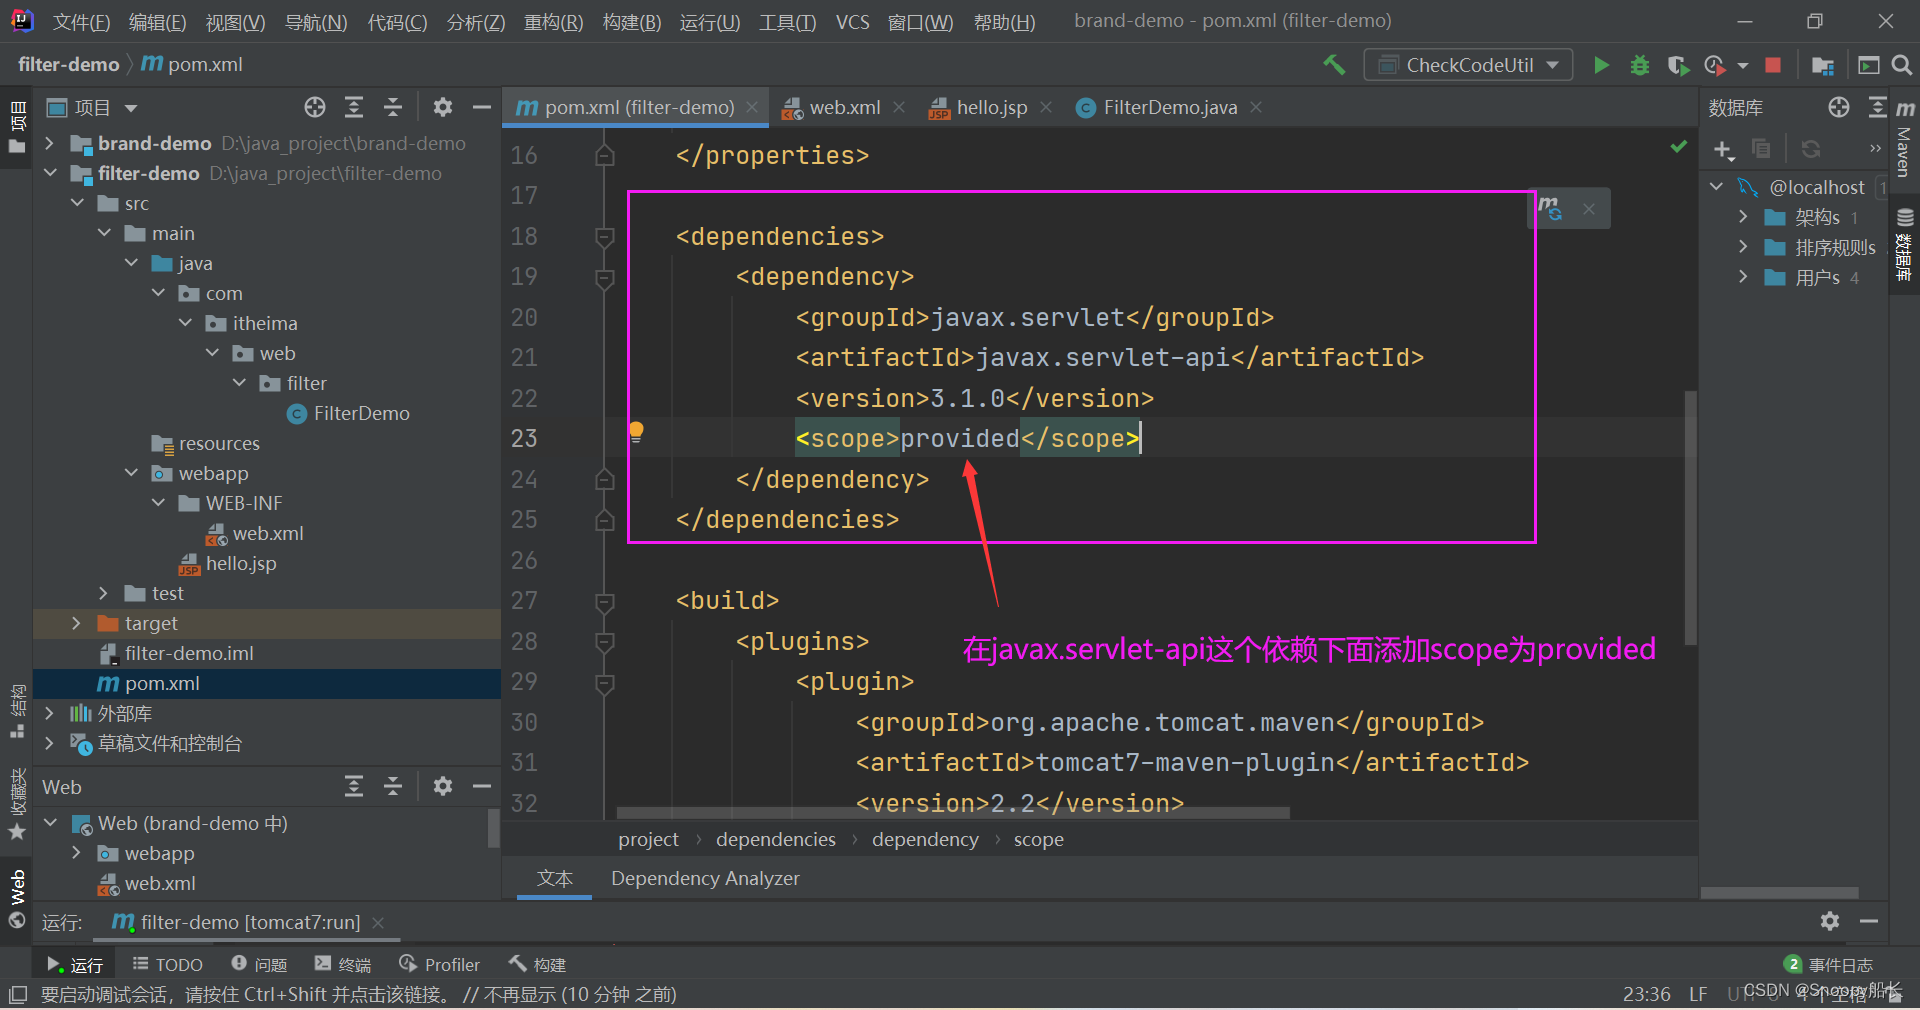Run CheckCodeUtil with the green play button
Viewport: 1920px width, 1010px height.
tap(1601, 65)
